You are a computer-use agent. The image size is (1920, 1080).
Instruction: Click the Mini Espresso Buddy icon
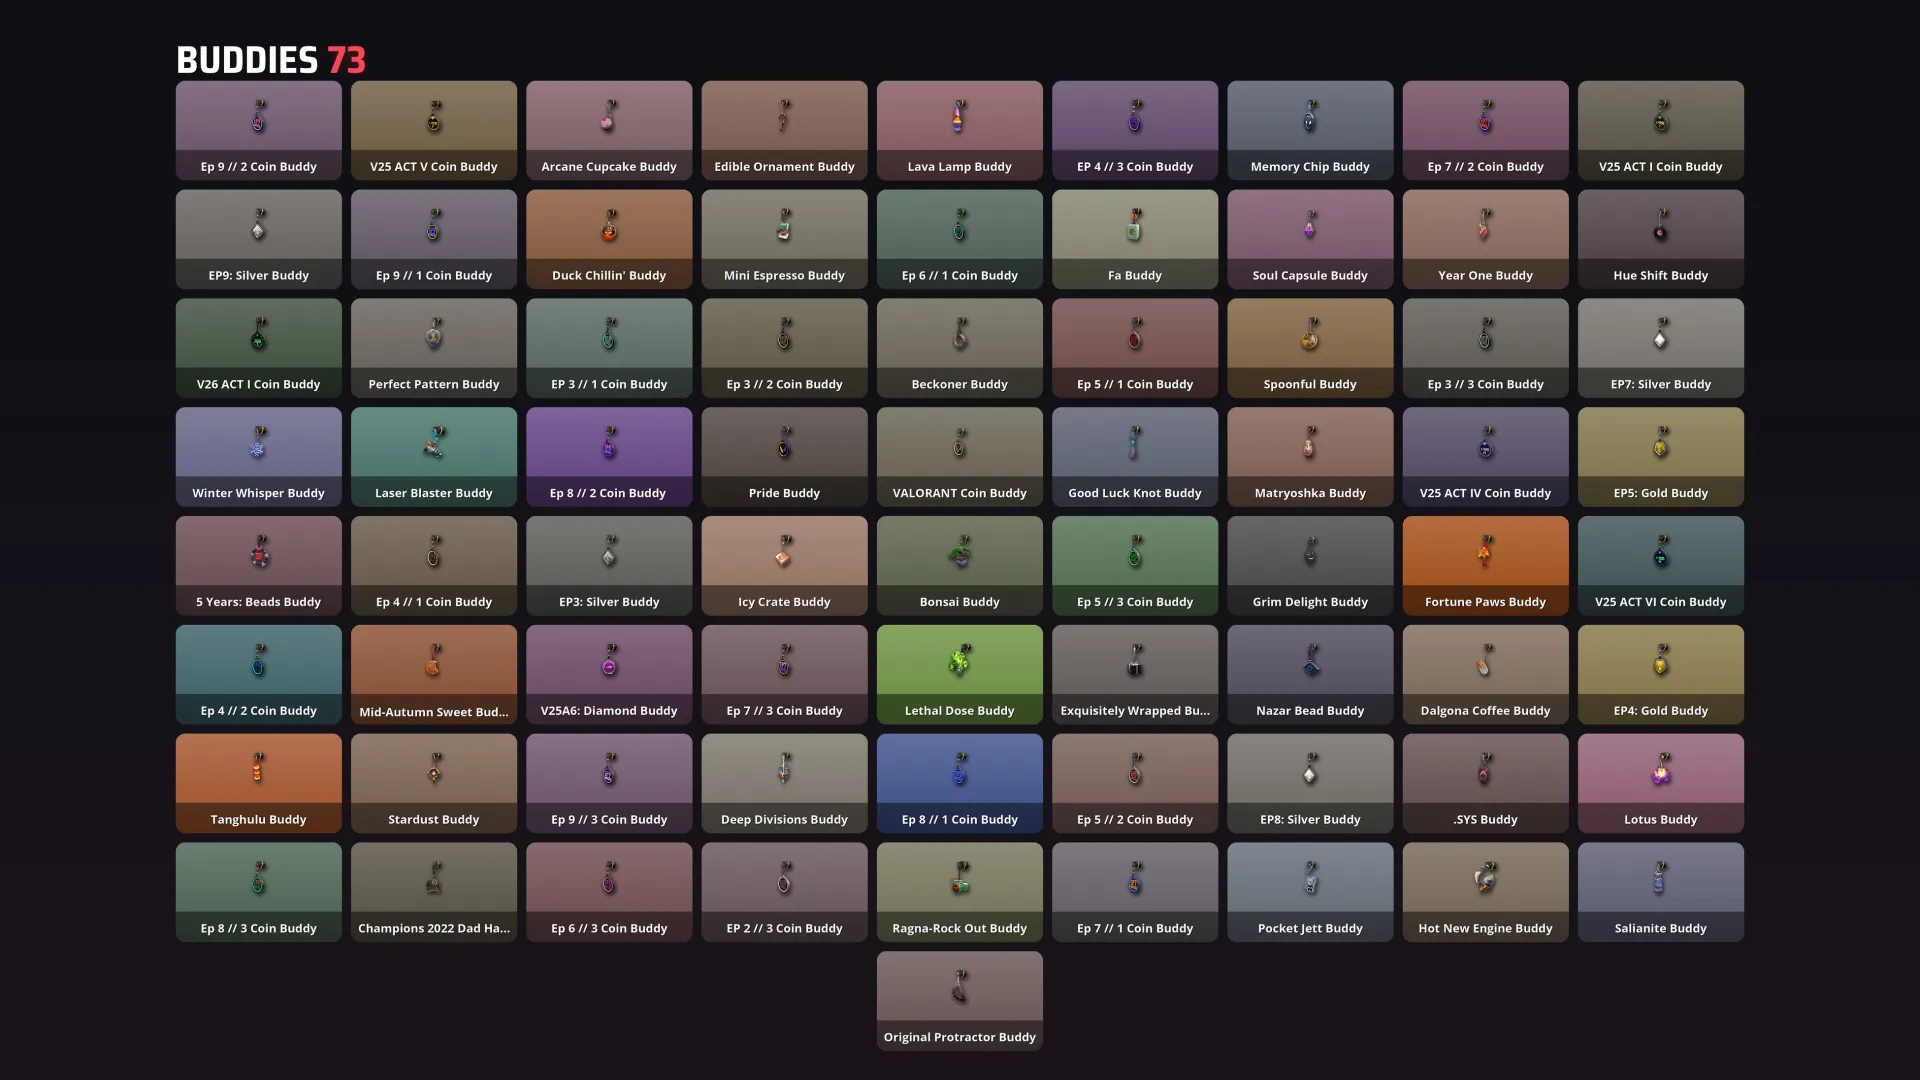[784, 226]
